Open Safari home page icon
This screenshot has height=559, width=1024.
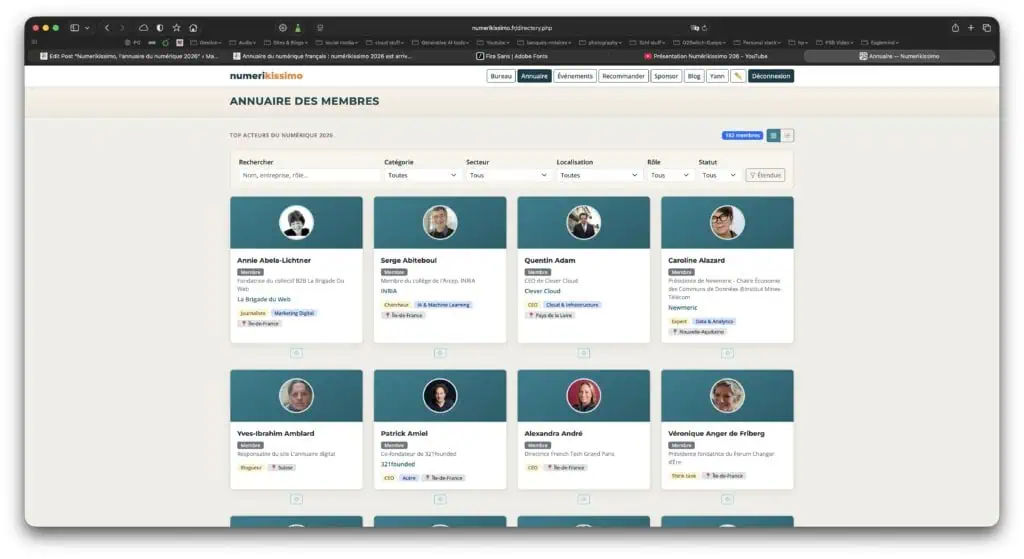point(193,28)
